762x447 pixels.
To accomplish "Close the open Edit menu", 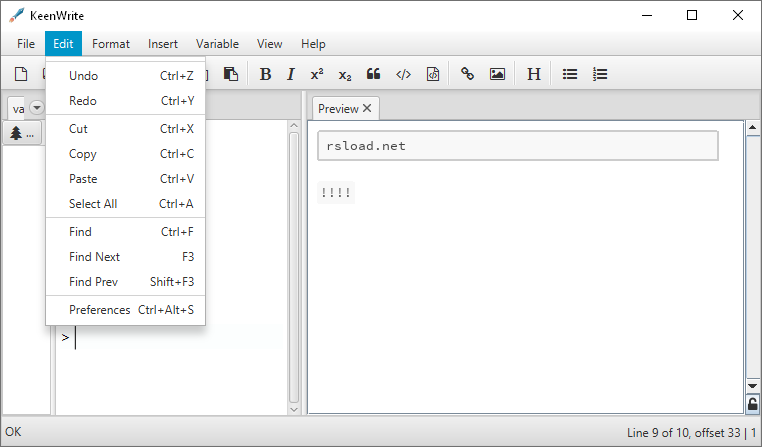I will pos(63,44).
